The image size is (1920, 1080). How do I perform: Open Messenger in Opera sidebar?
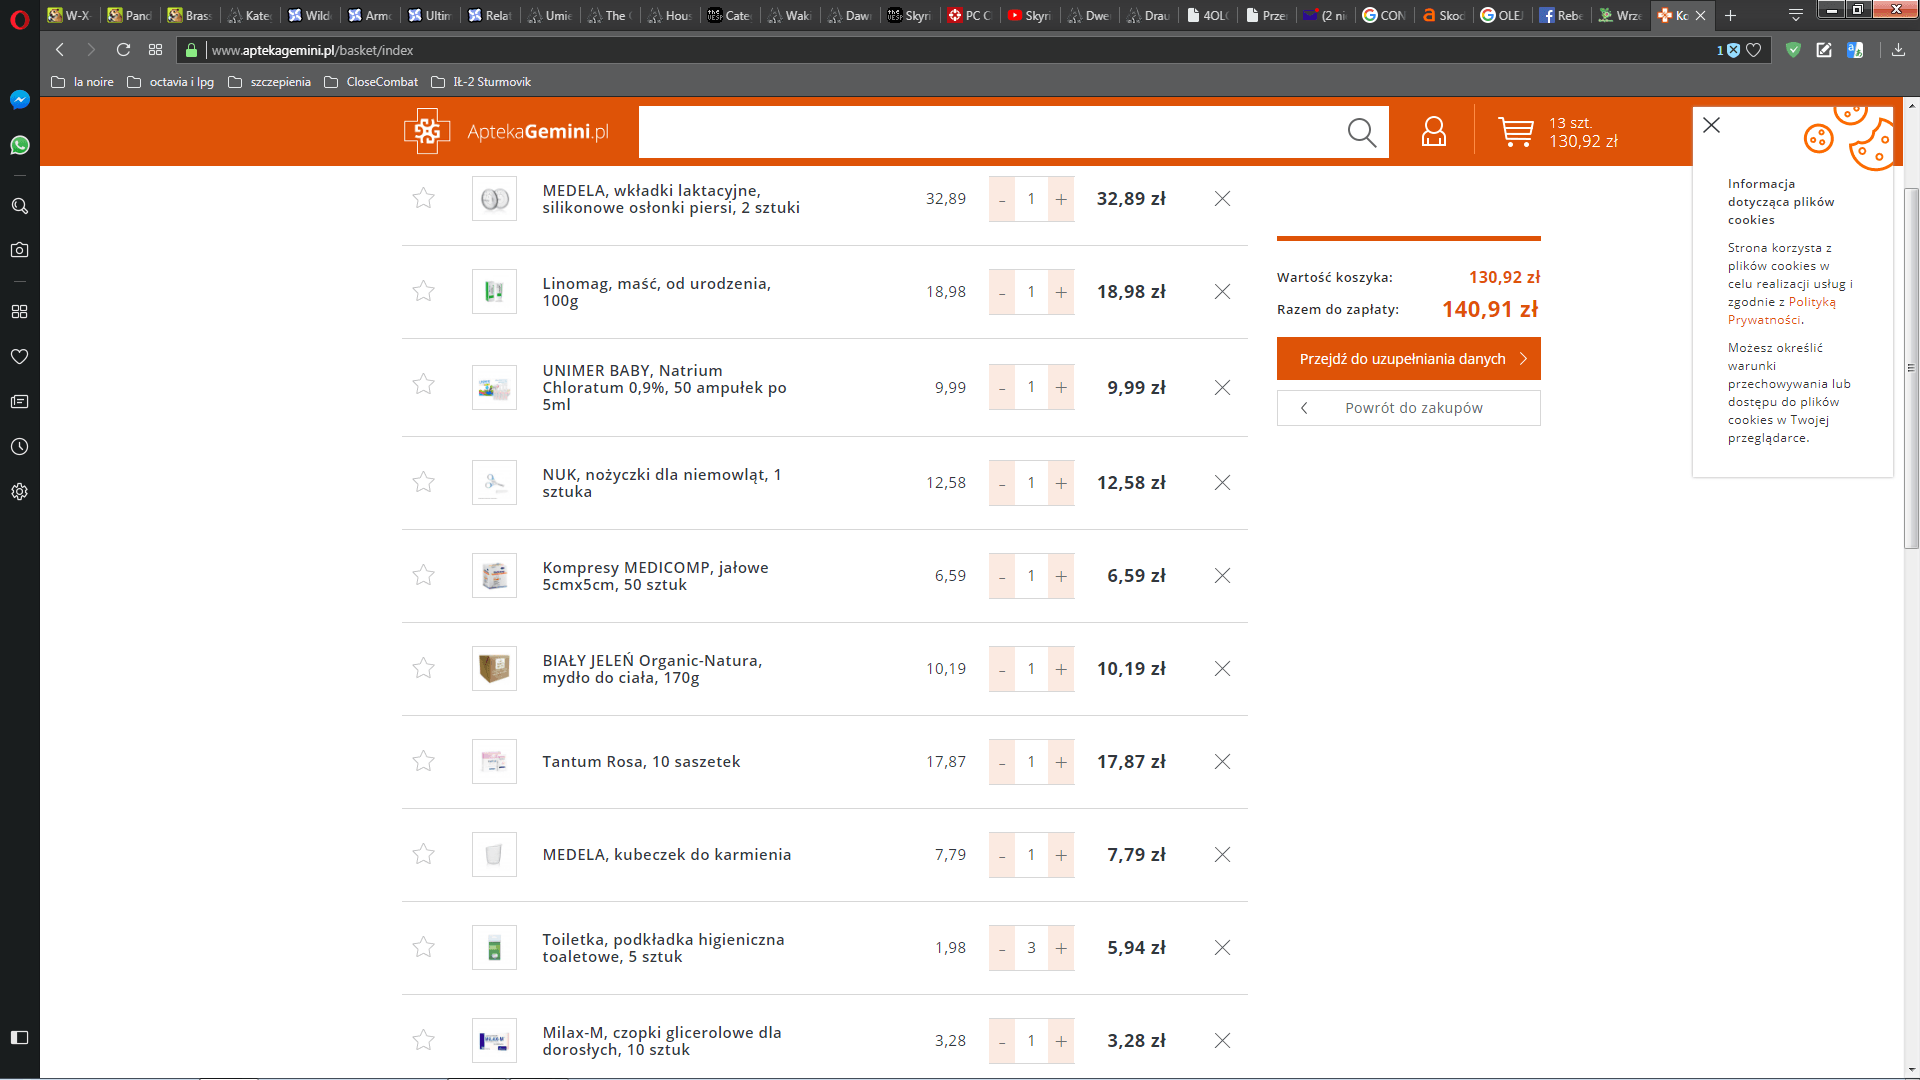pyautogui.click(x=19, y=100)
